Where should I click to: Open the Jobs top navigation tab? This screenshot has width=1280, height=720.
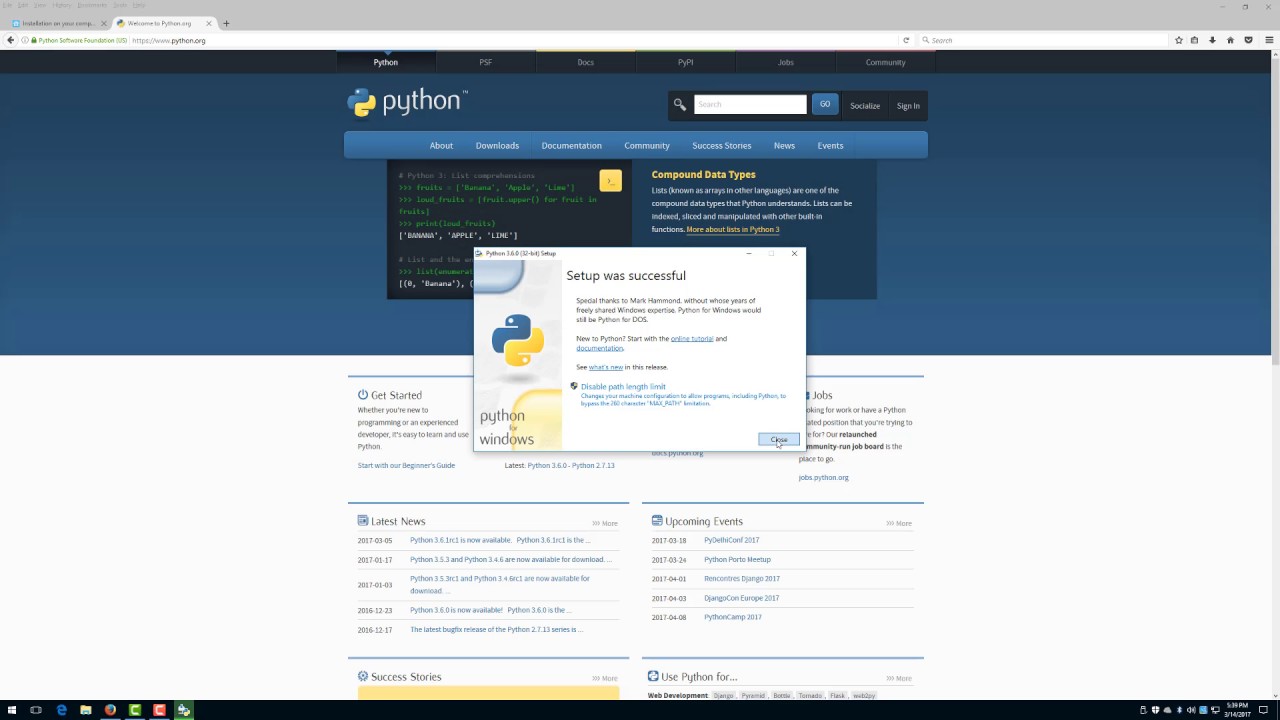[785, 62]
